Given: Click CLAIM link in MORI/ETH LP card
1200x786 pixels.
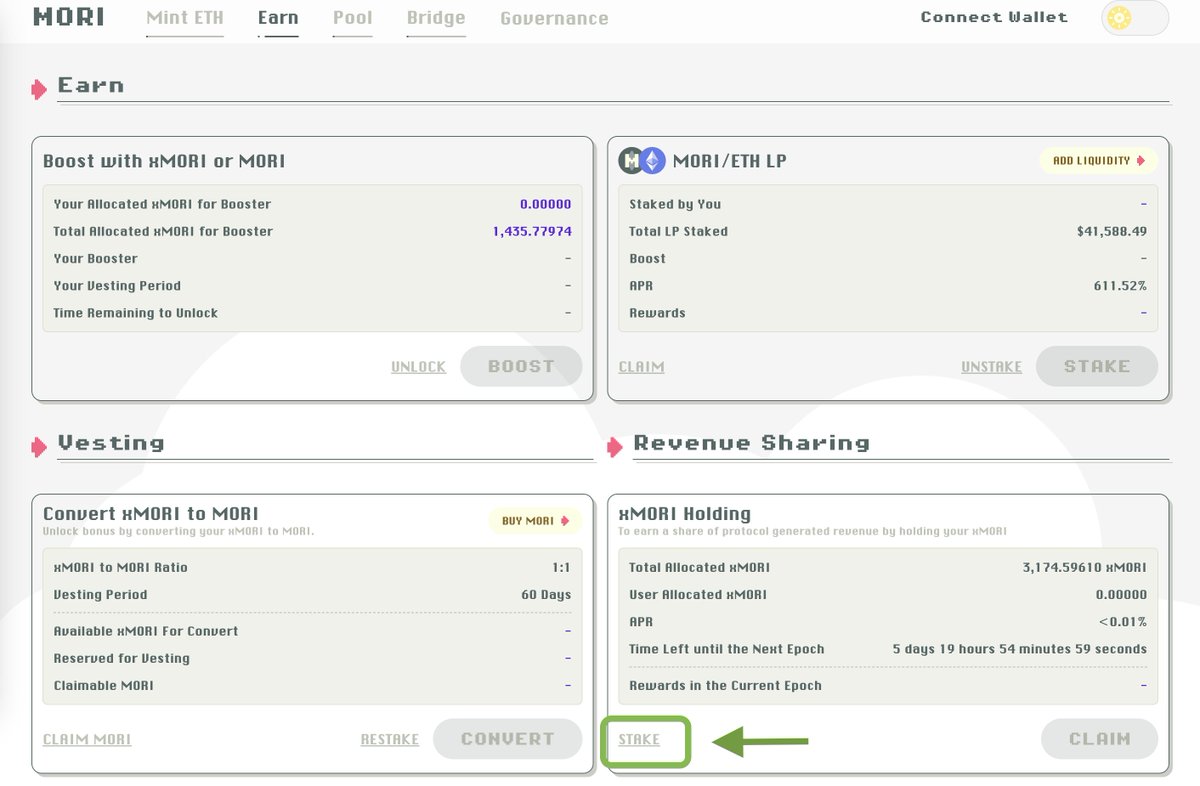Looking at the screenshot, I should pyautogui.click(x=641, y=367).
